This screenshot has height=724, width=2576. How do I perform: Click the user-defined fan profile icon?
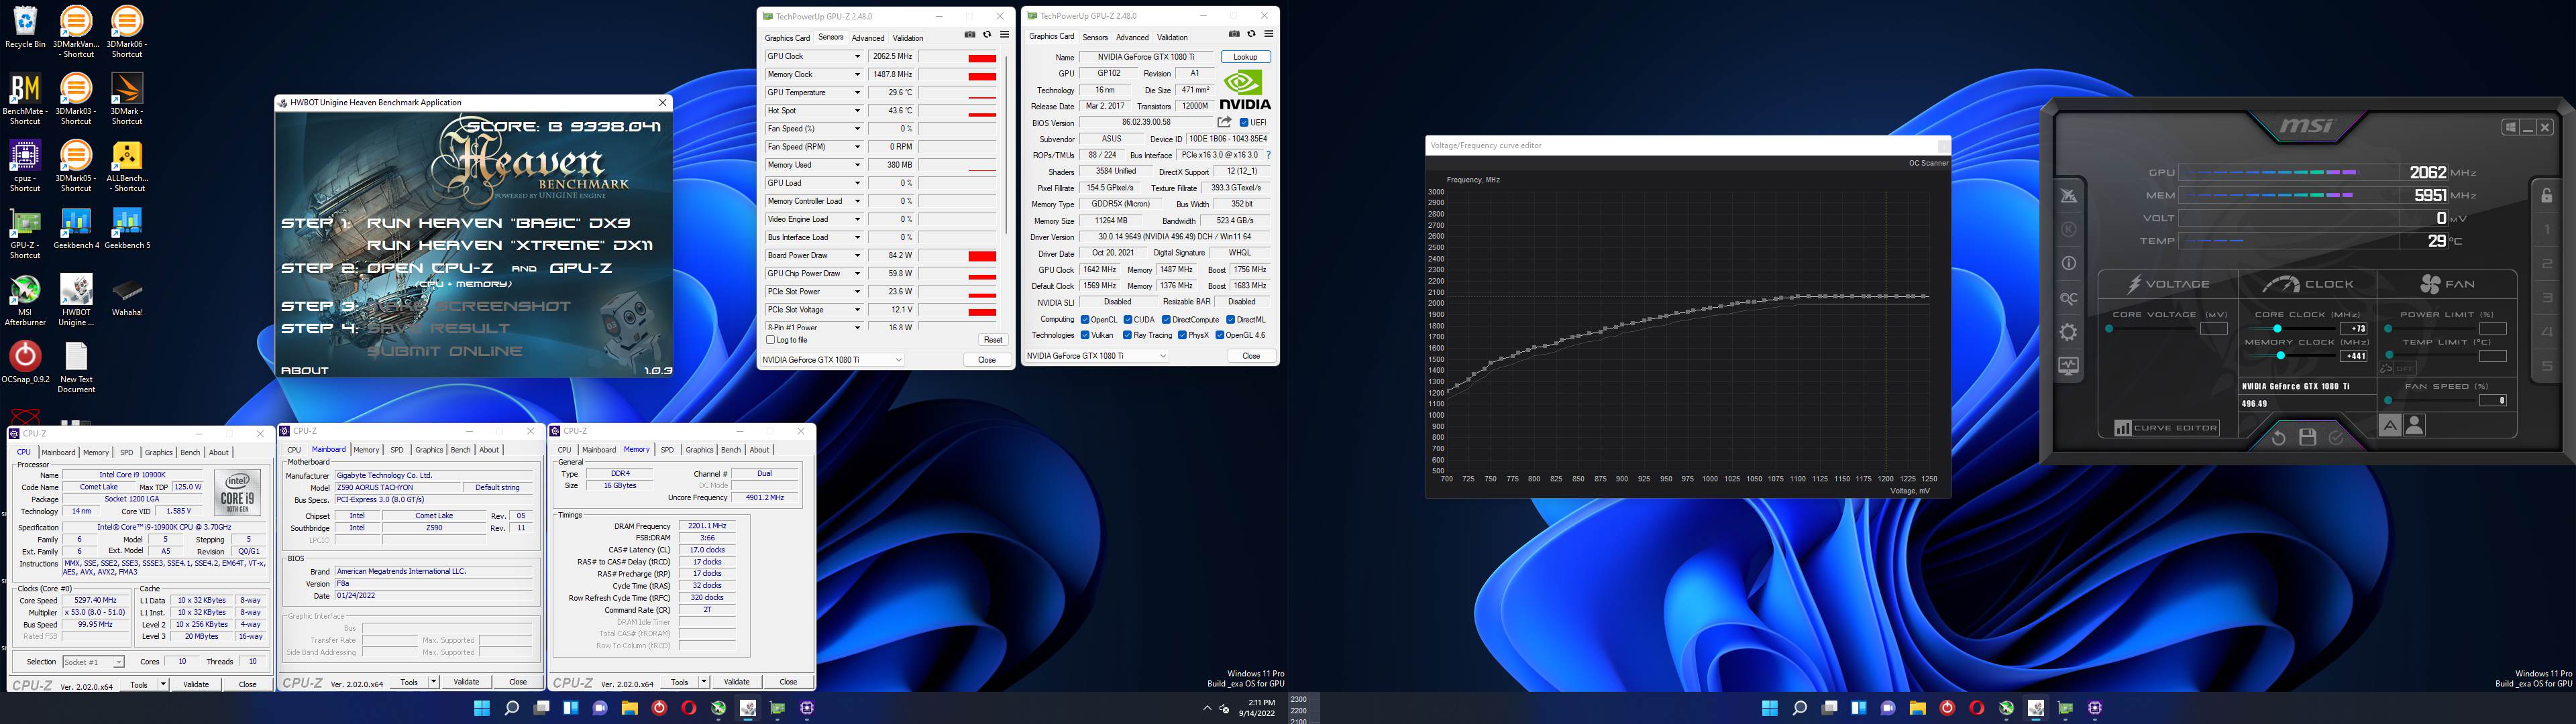2414,425
